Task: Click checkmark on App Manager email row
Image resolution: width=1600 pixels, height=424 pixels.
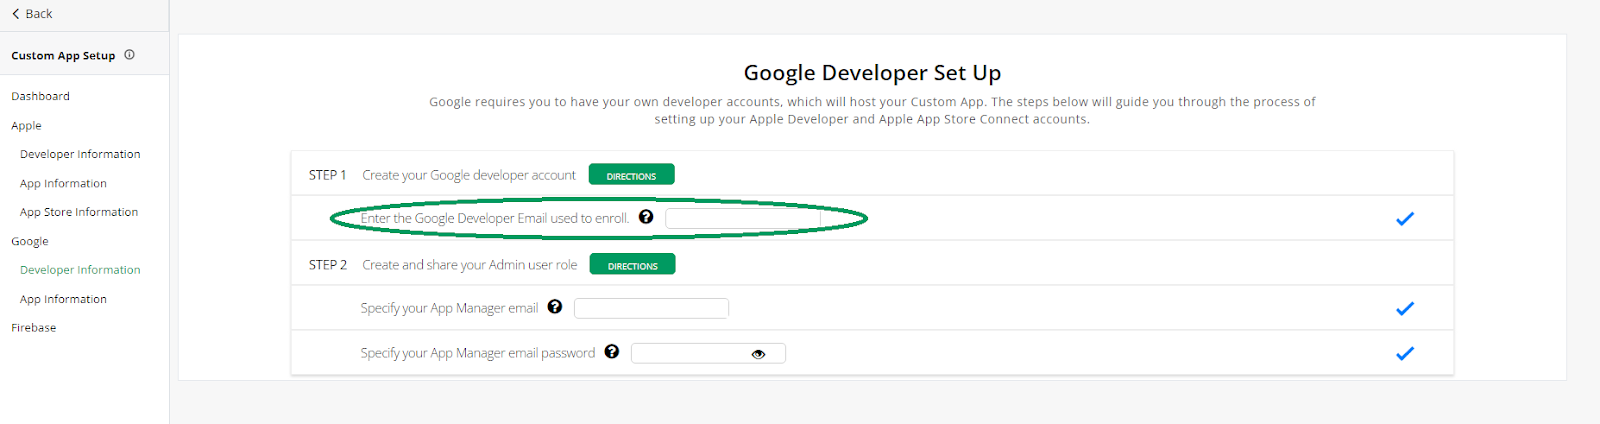Action: coord(1405,309)
